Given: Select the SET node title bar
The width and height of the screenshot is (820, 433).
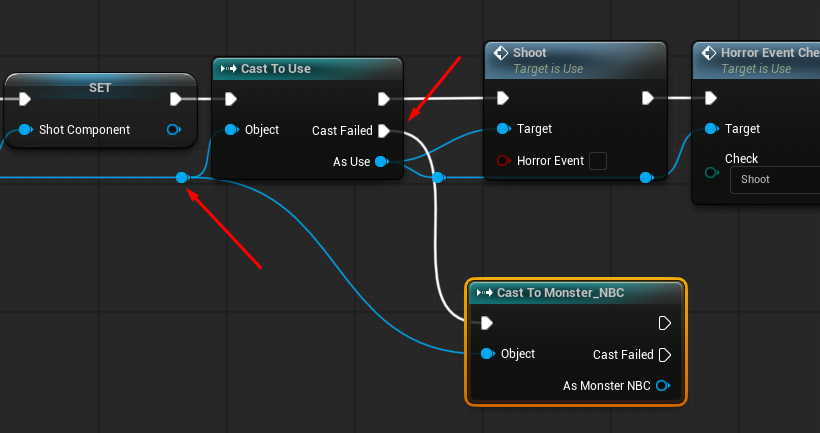Looking at the screenshot, I should 98,87.
